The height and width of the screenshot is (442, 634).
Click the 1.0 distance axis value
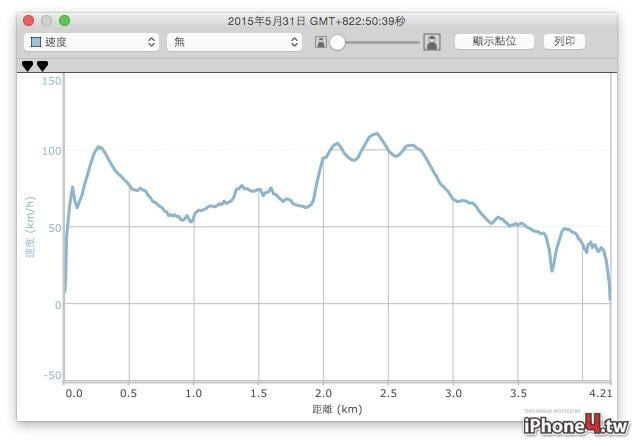pyautogui.click(x=193, y=393)
